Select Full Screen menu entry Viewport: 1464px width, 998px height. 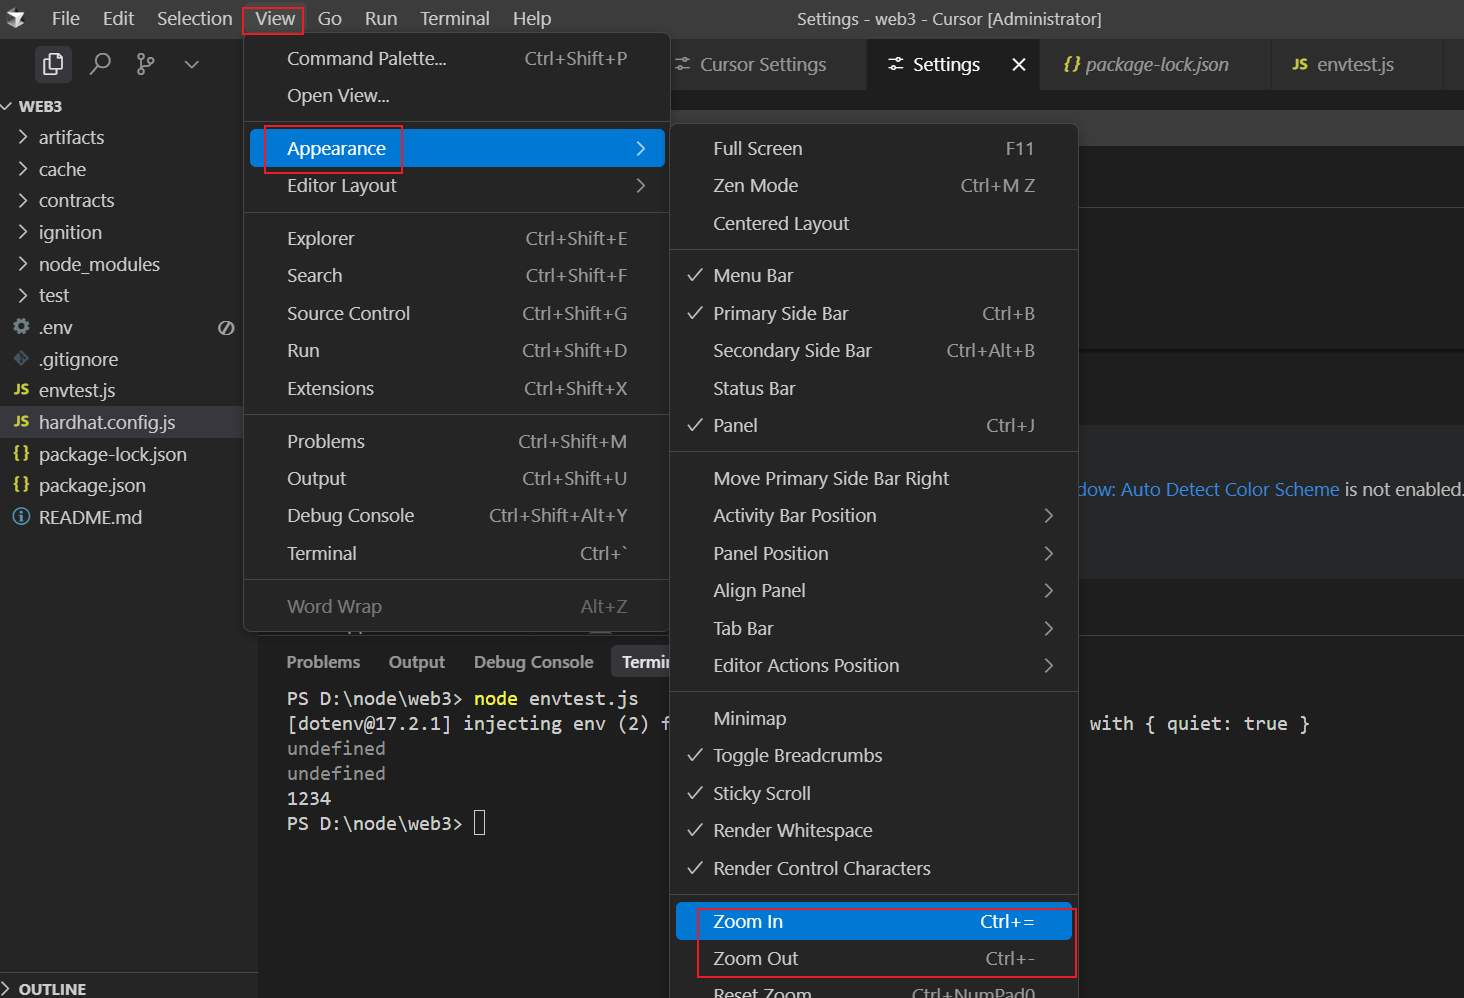pyautogui.click(x=874, y=148)
